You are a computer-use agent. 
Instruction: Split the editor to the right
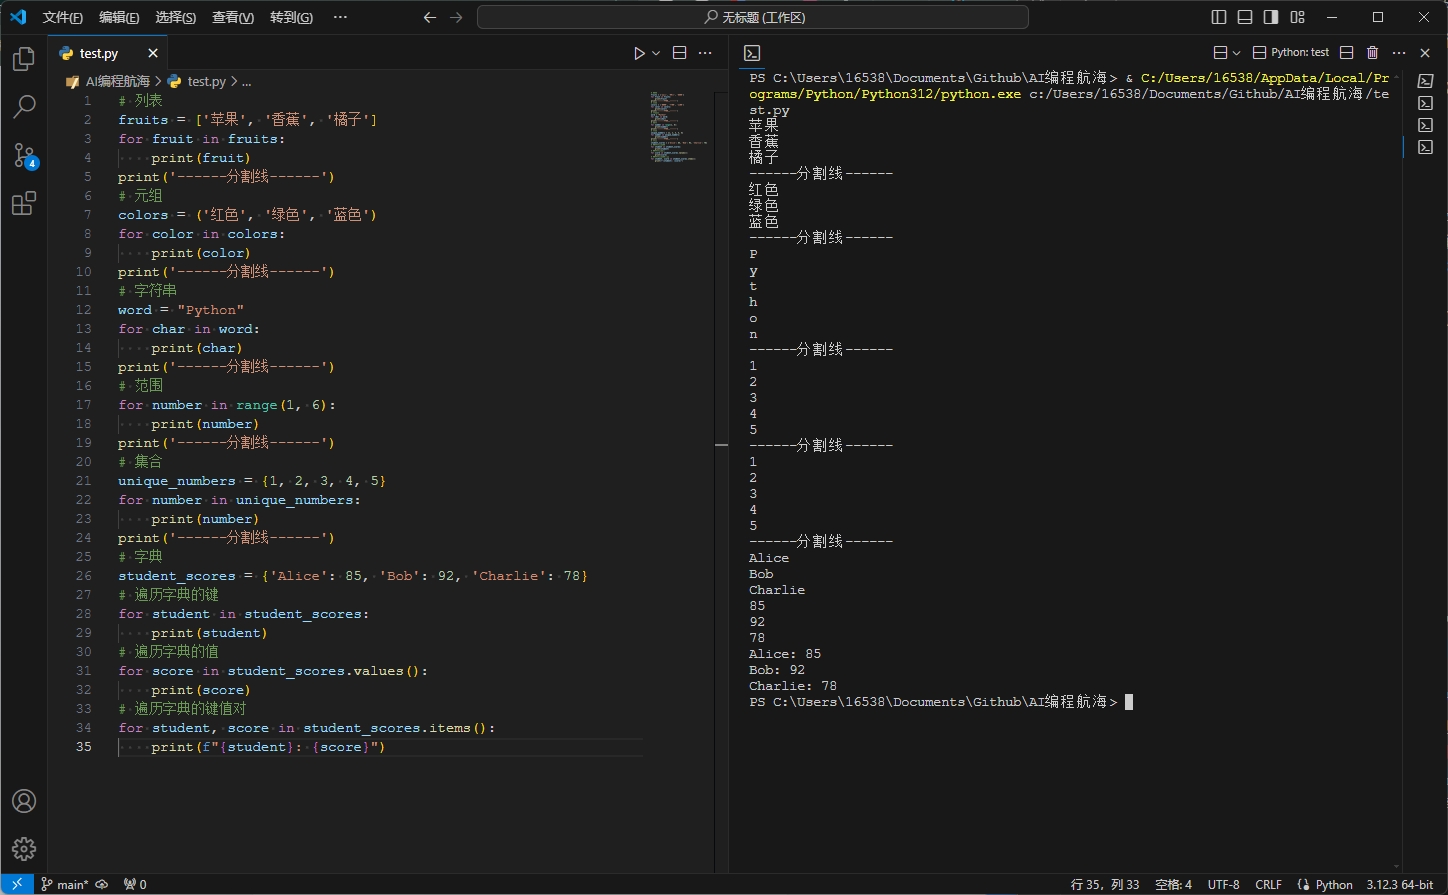tap(679, 53)
